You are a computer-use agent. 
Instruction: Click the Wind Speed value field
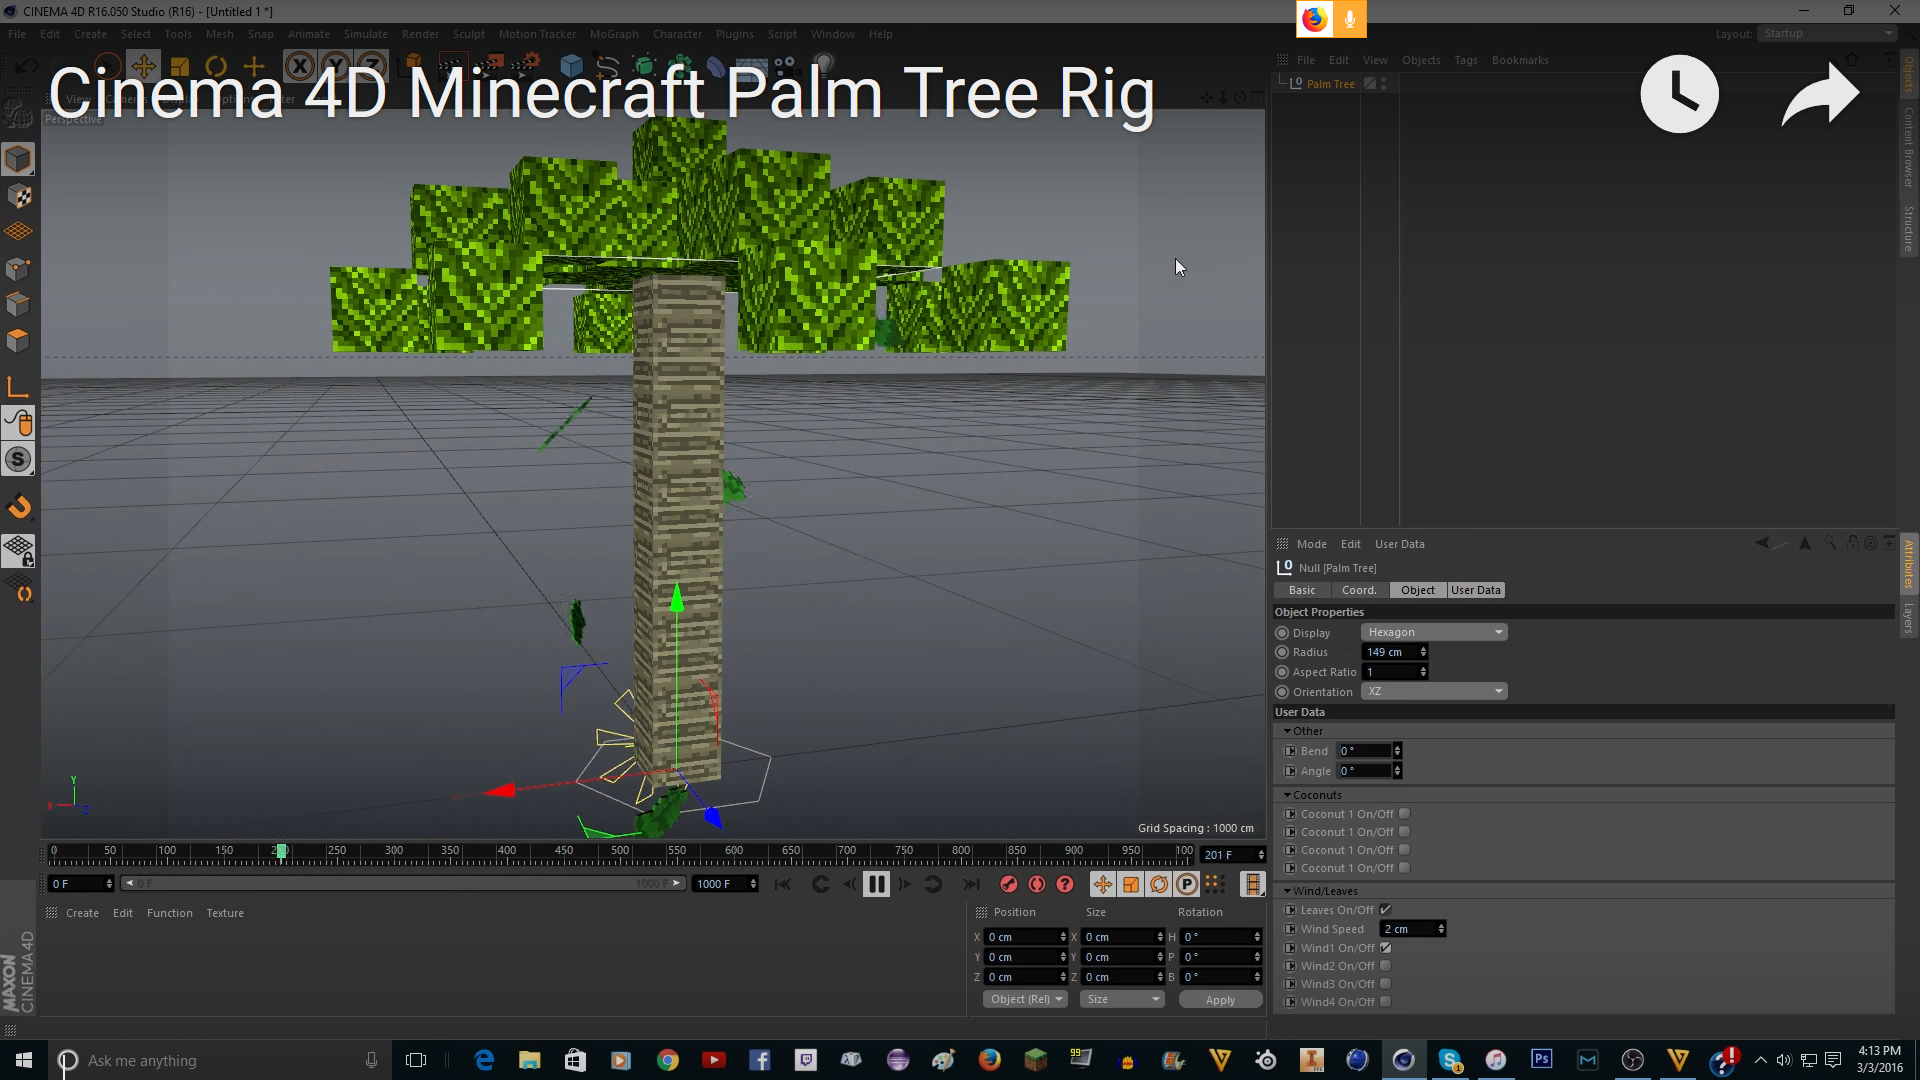[1408, 929]
